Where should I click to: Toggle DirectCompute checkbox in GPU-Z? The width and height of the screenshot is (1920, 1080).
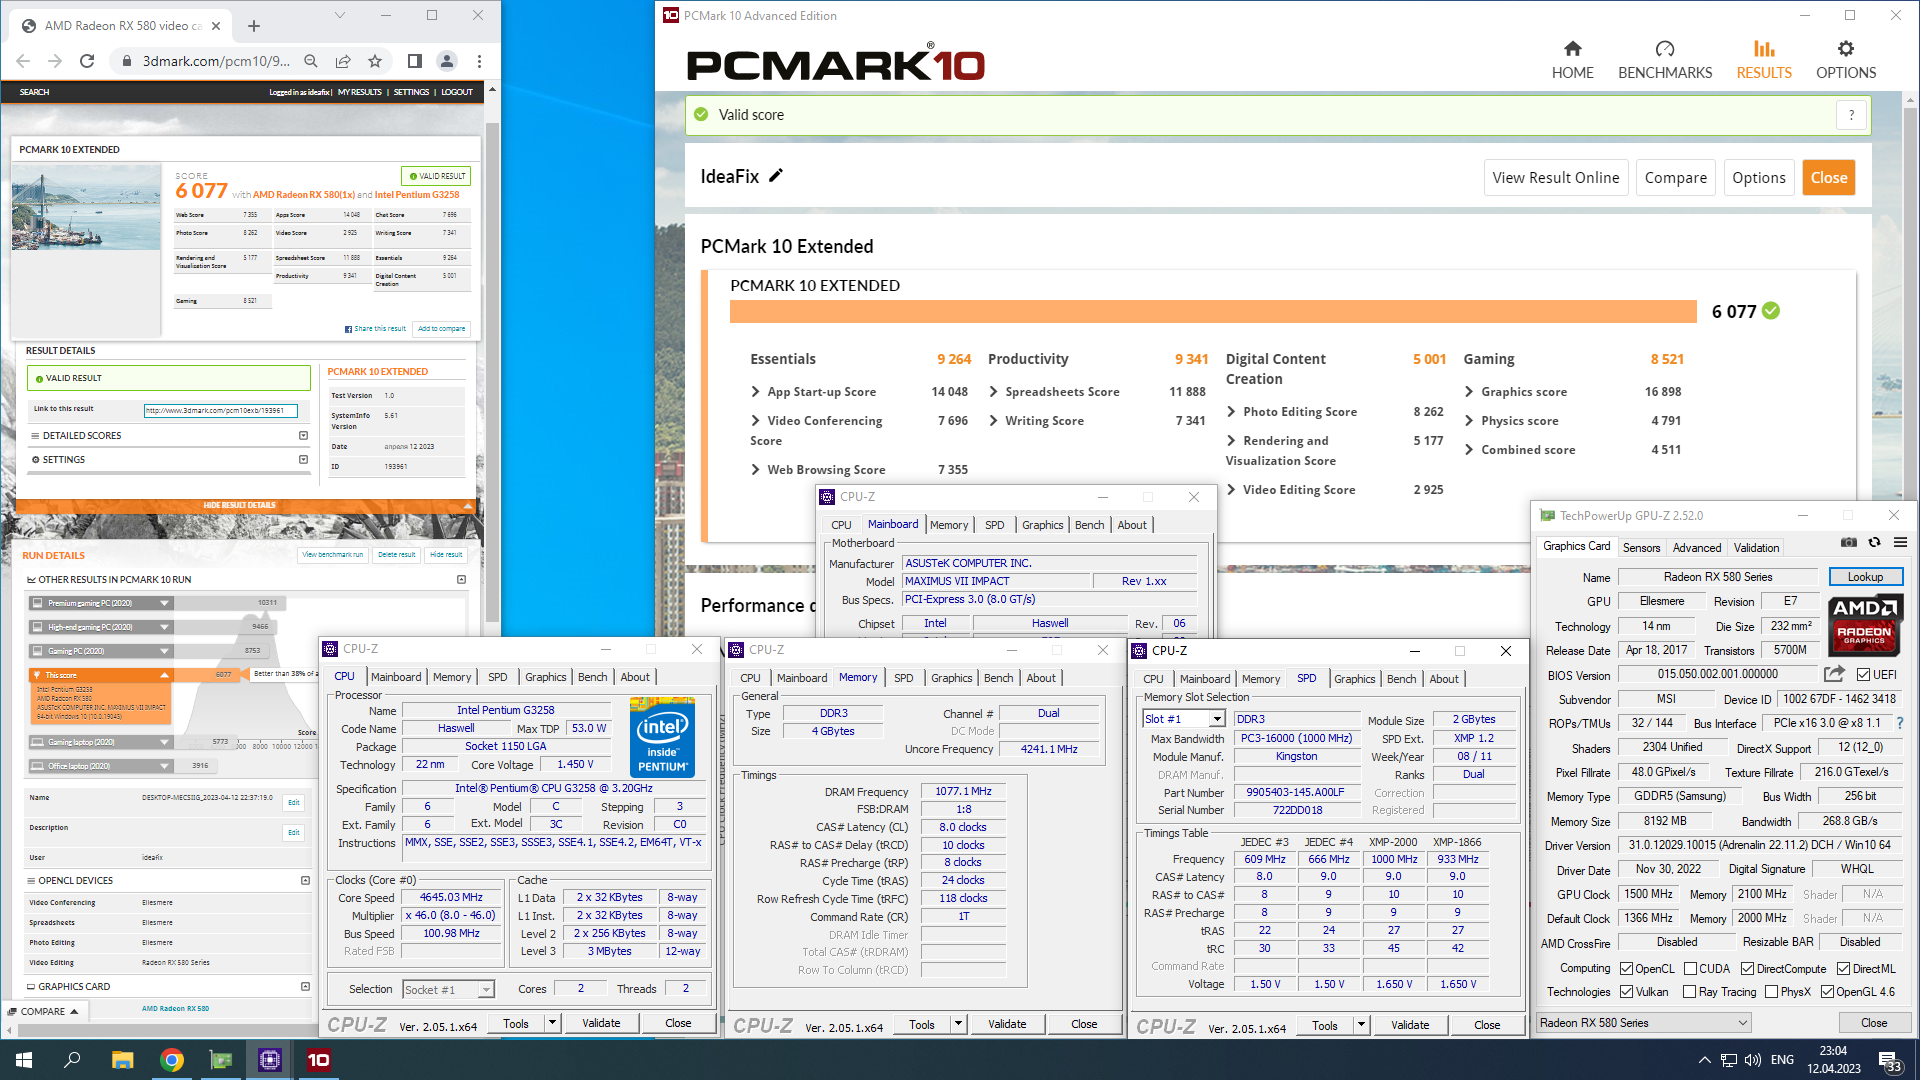coord(1747,969)
